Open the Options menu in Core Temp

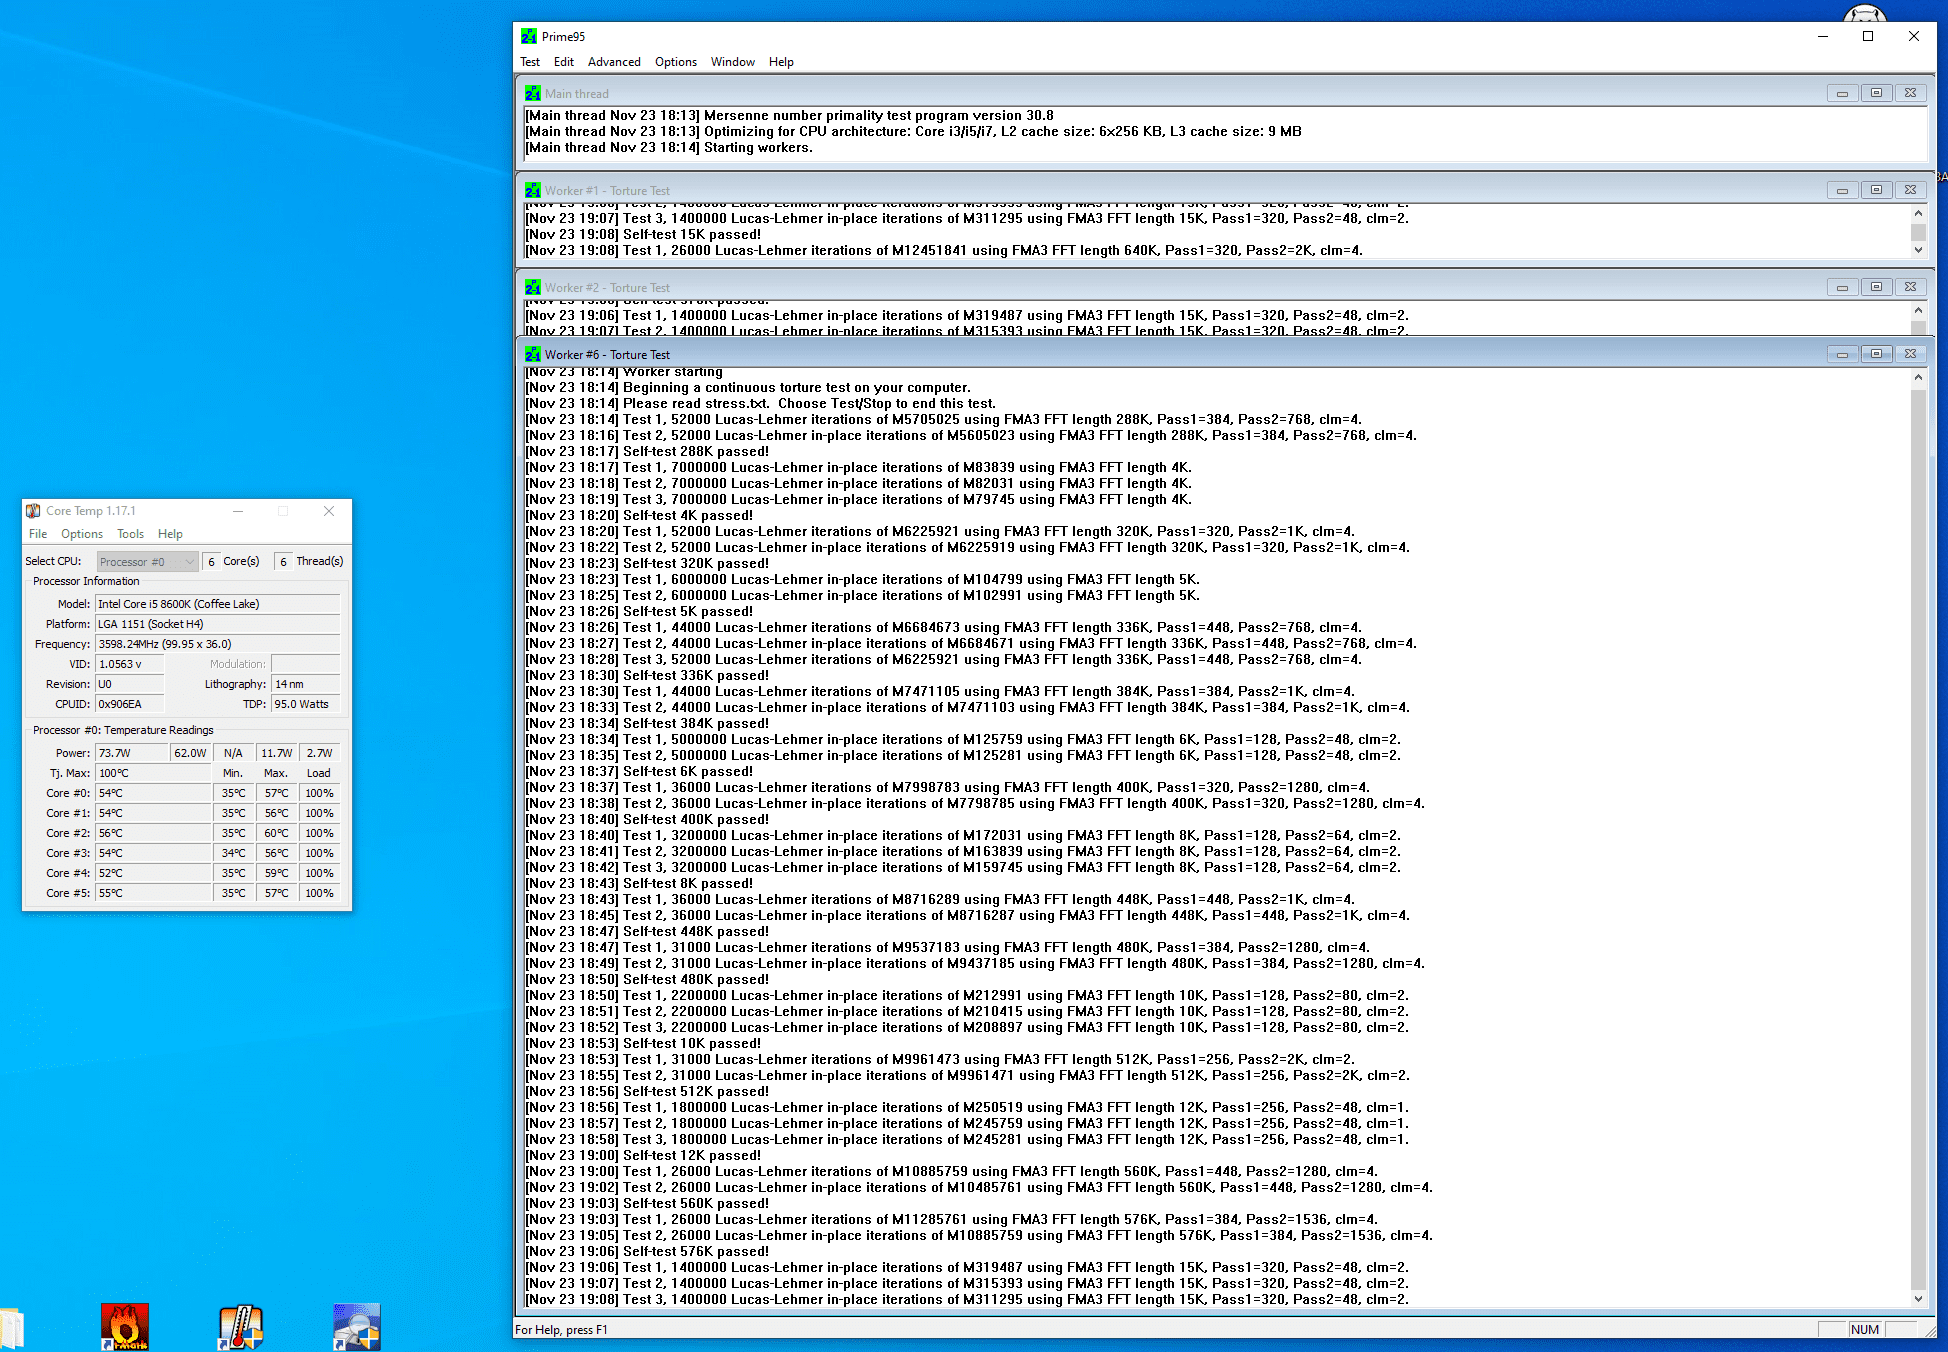82,534
